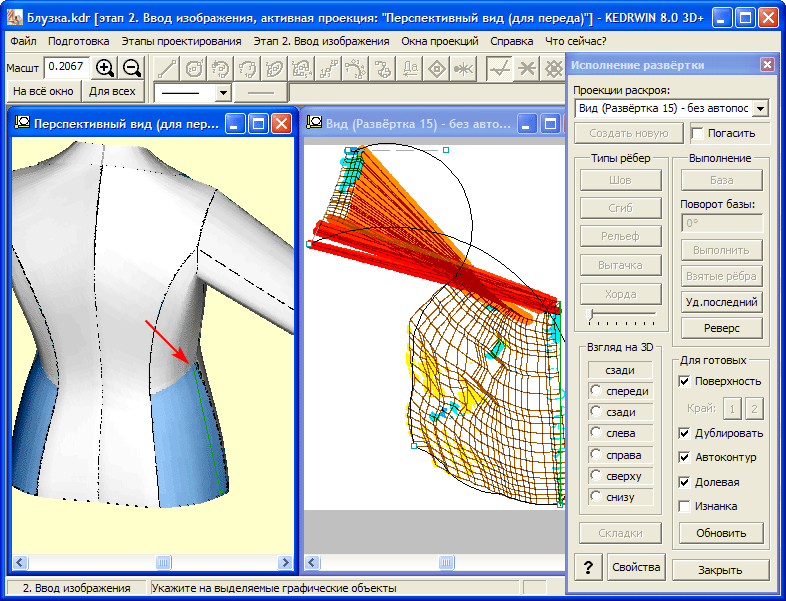Click the На всё окно button

(43, 91)
